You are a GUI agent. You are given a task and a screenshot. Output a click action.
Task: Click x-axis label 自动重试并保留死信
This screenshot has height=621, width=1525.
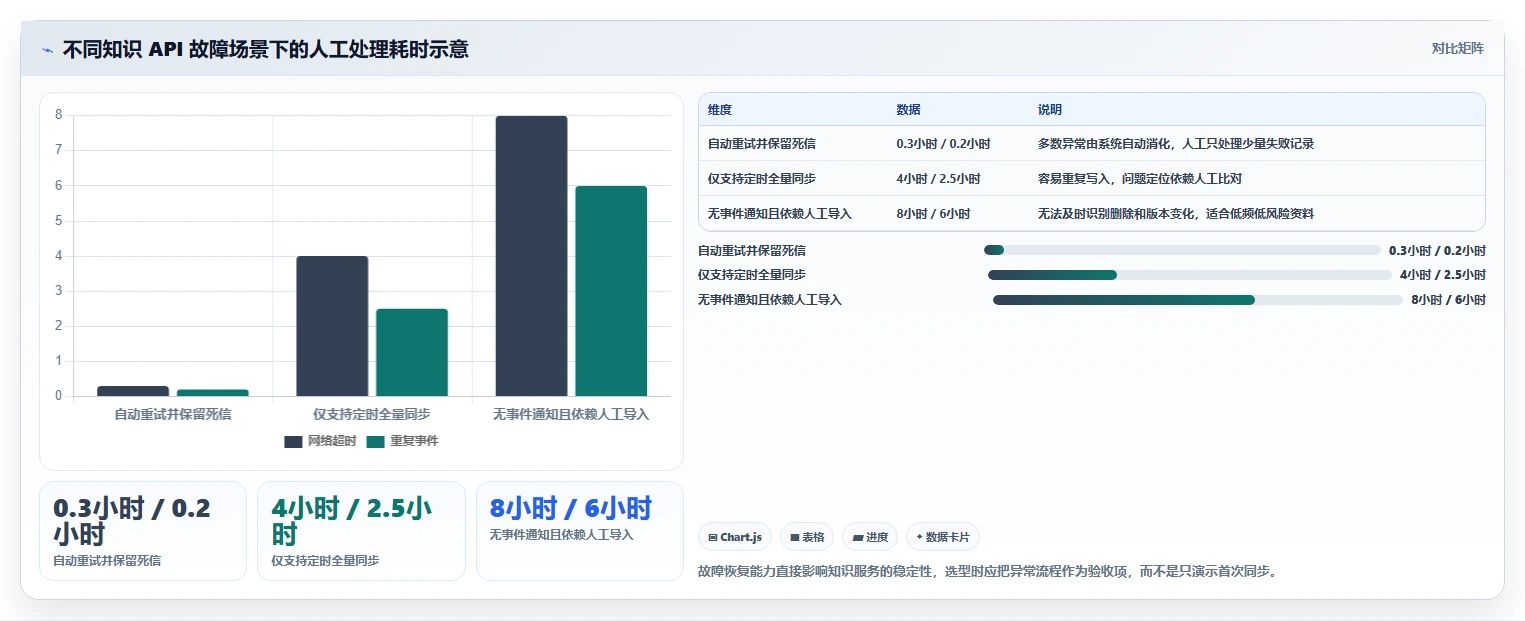pos(173,414)
